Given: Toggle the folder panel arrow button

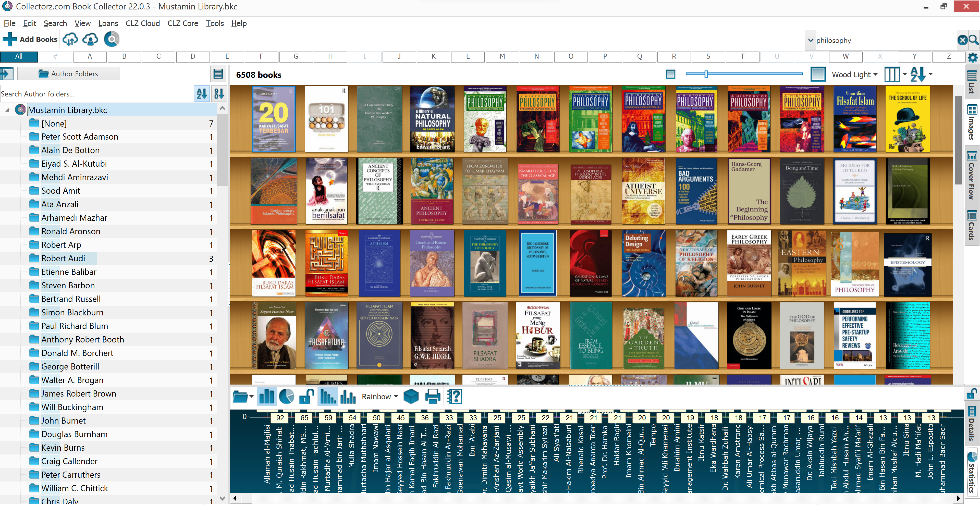Looking at the screenshot, I should pyautogui.click(x=7, y=74).
